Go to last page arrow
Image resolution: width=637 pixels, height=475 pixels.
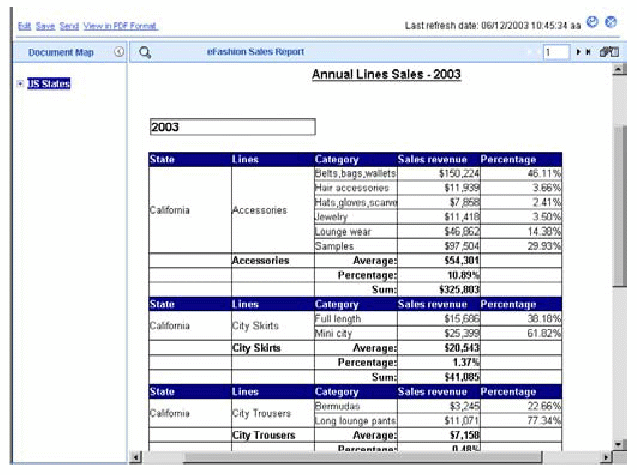tap(587, 52)
